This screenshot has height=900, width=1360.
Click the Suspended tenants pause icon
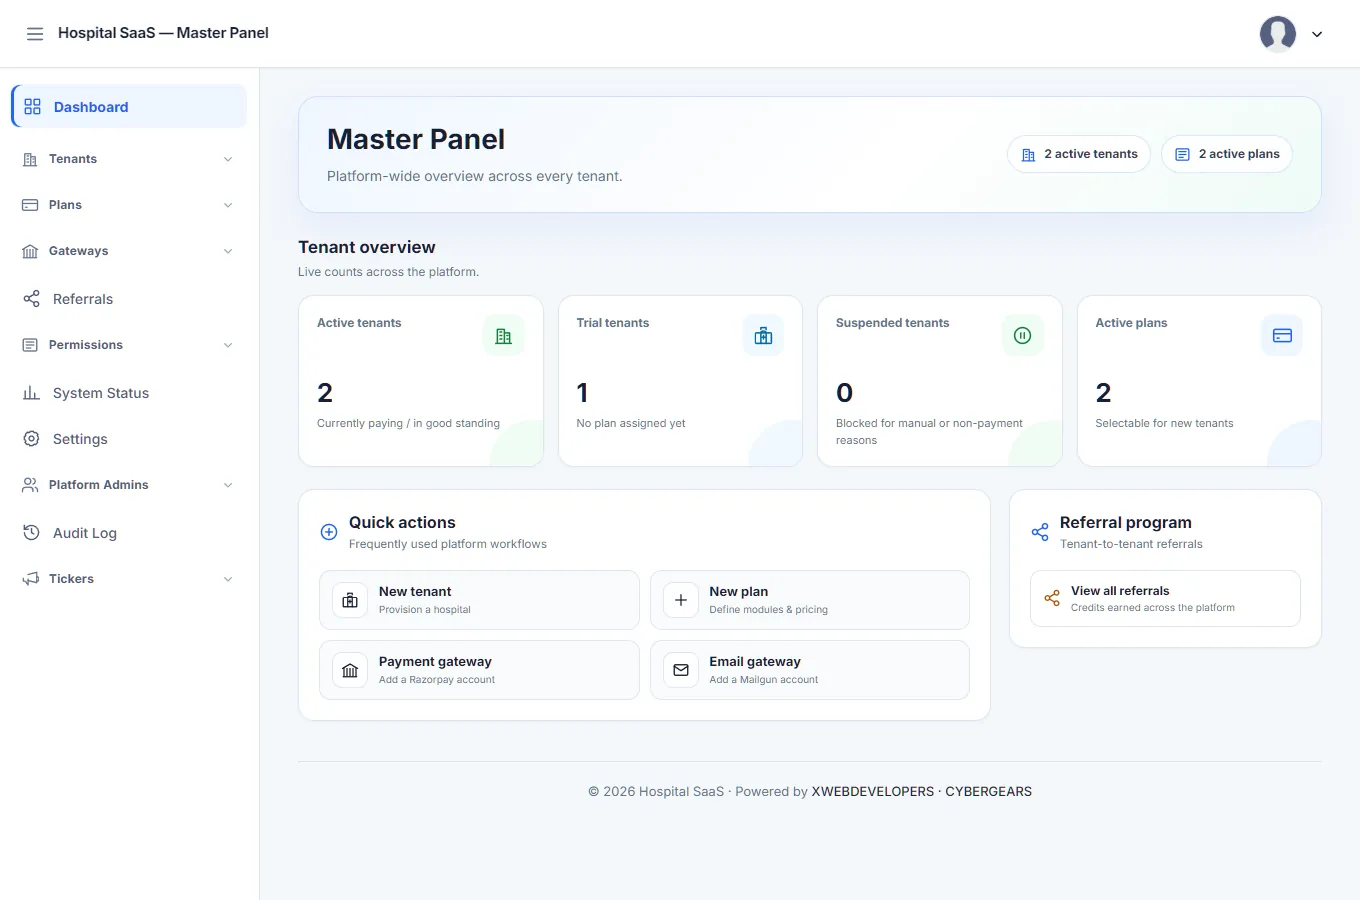tap(1023, 336)
